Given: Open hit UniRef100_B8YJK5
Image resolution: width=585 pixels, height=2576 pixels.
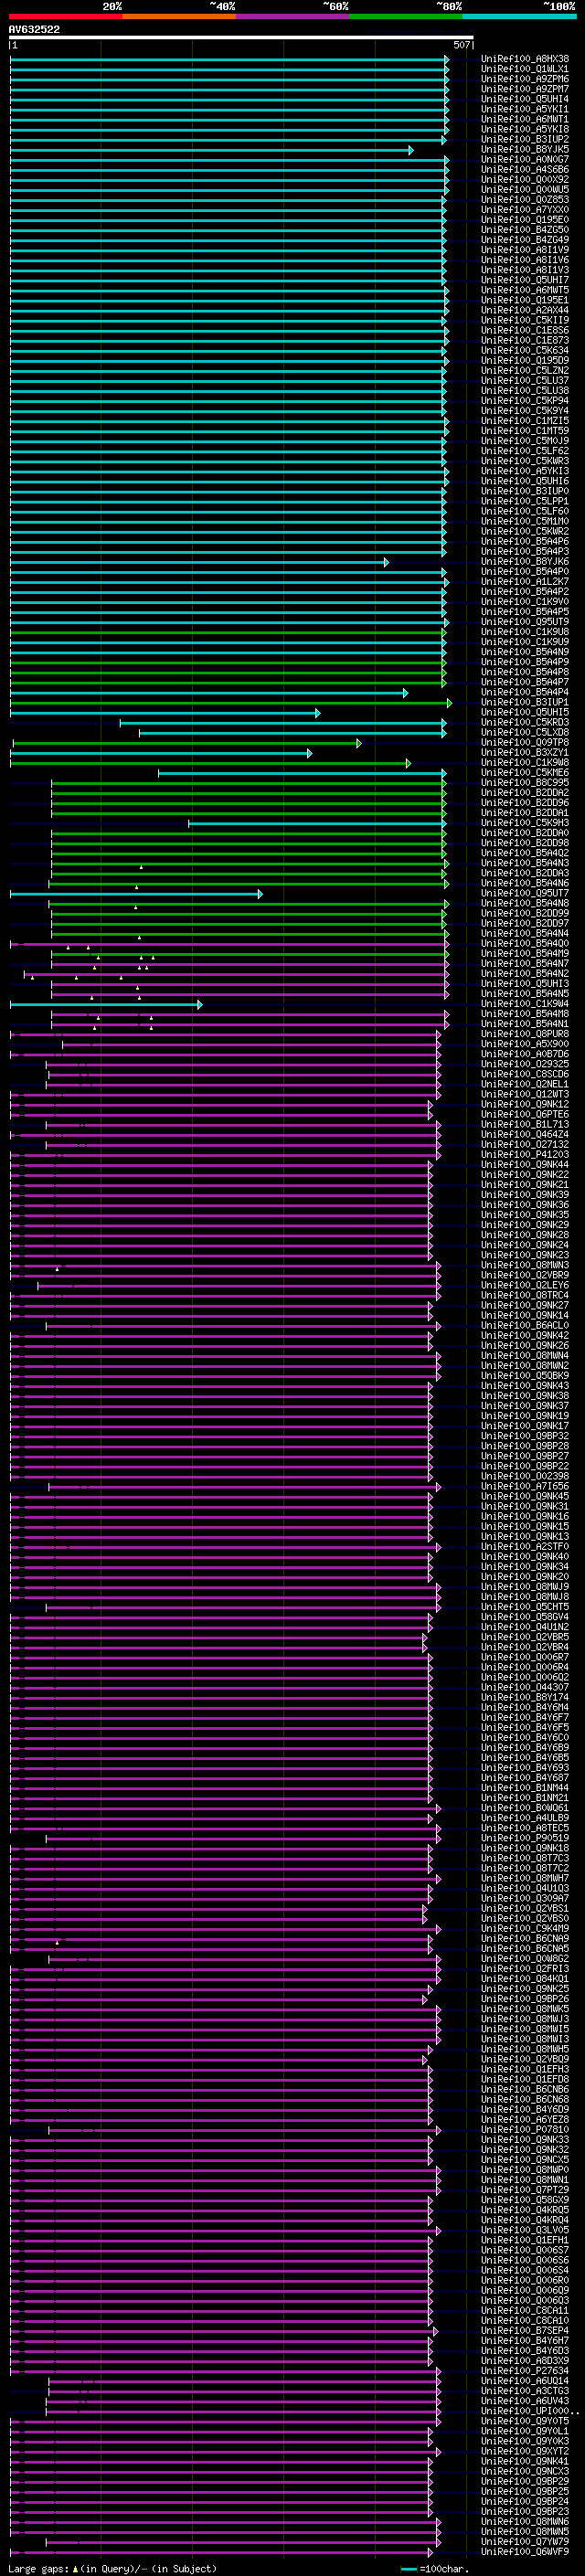Looking at the screenshot, I should point(525,150).
